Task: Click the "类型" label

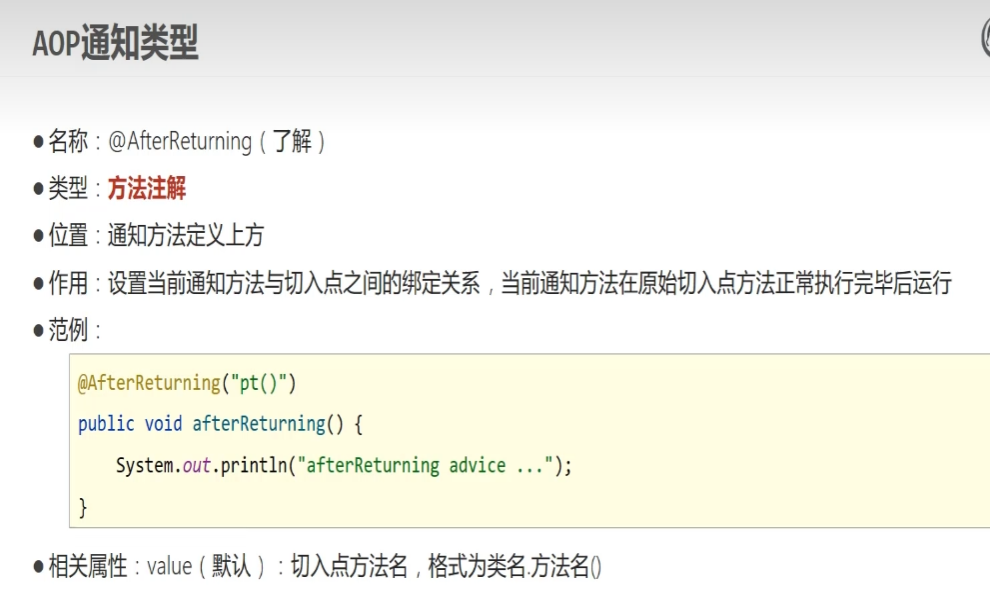Action: [x=68, y=189]
